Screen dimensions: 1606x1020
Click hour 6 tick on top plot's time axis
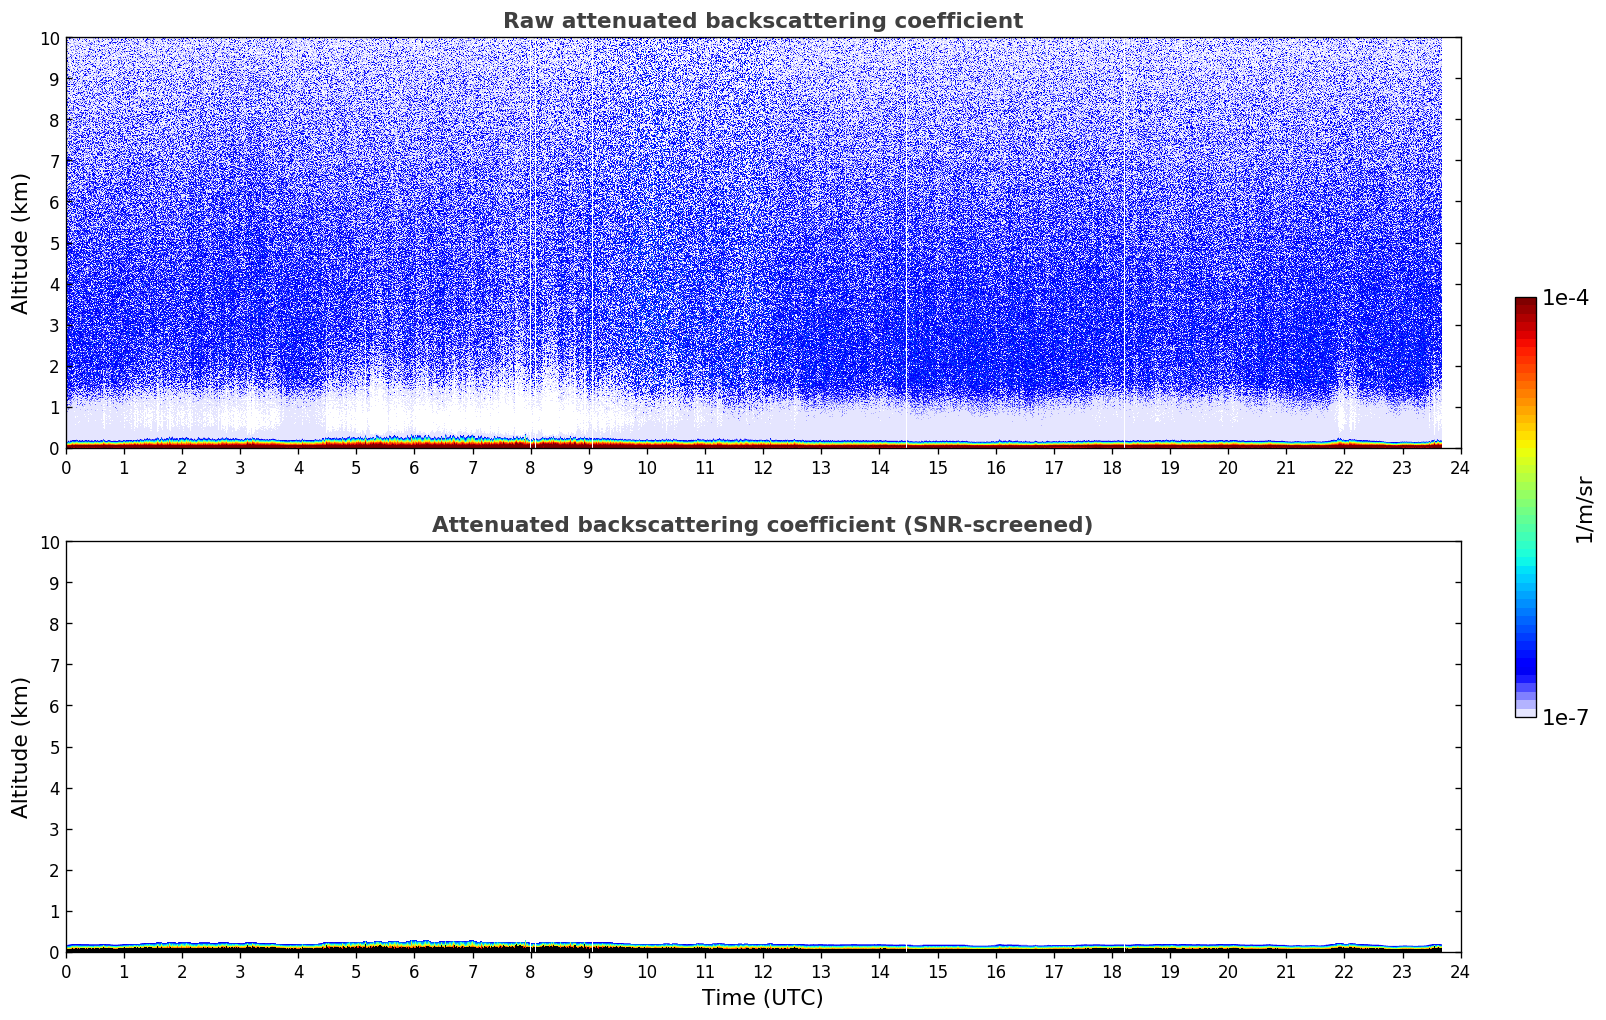(414, 467)
